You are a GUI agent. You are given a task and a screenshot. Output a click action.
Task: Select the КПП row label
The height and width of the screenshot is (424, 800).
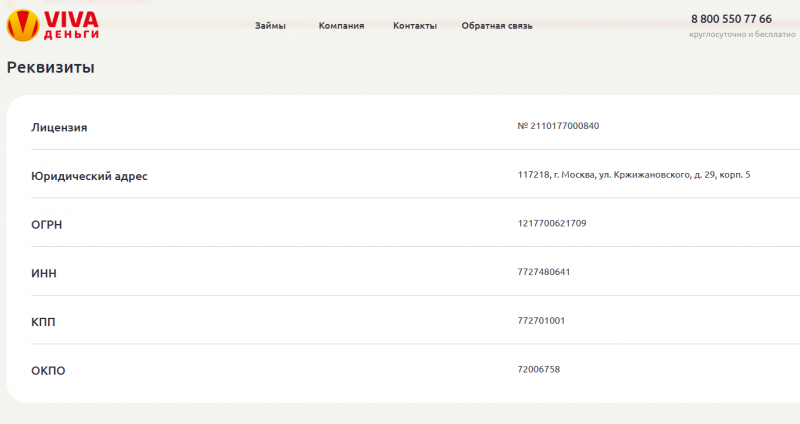(45, 322)
